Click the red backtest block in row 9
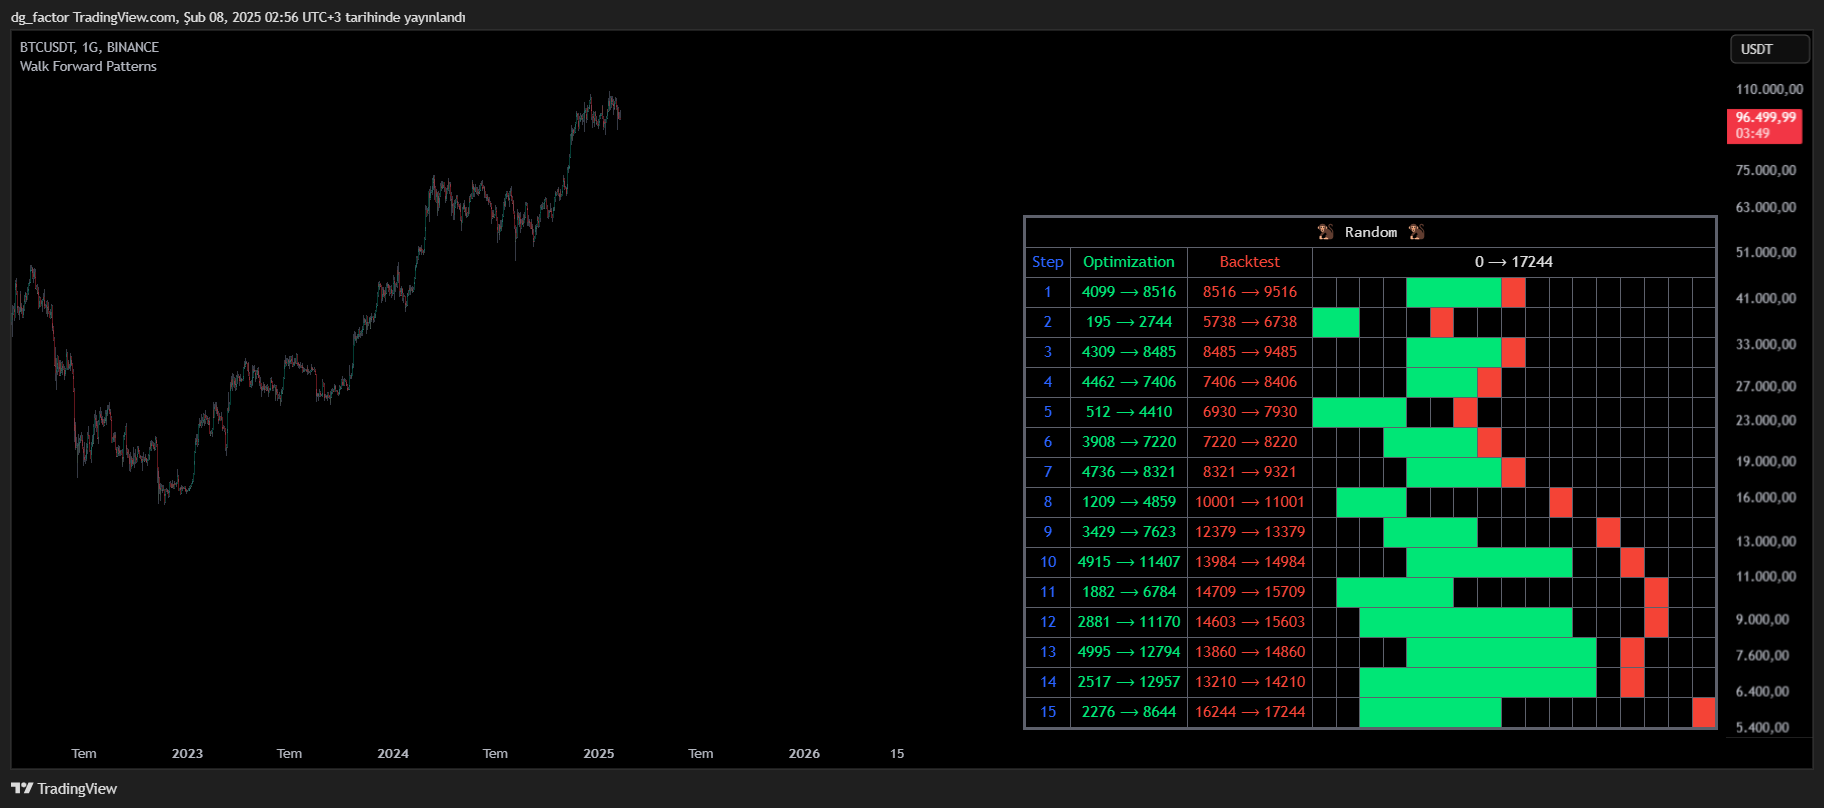 (x=1608, y=532)
